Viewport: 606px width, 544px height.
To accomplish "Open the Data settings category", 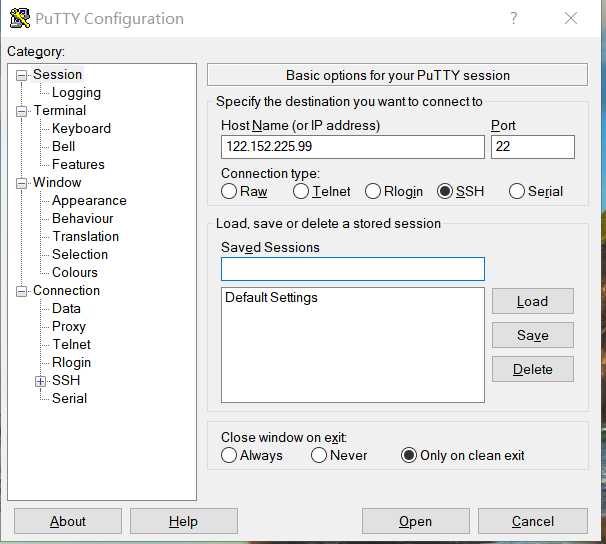I will [66, 308].
